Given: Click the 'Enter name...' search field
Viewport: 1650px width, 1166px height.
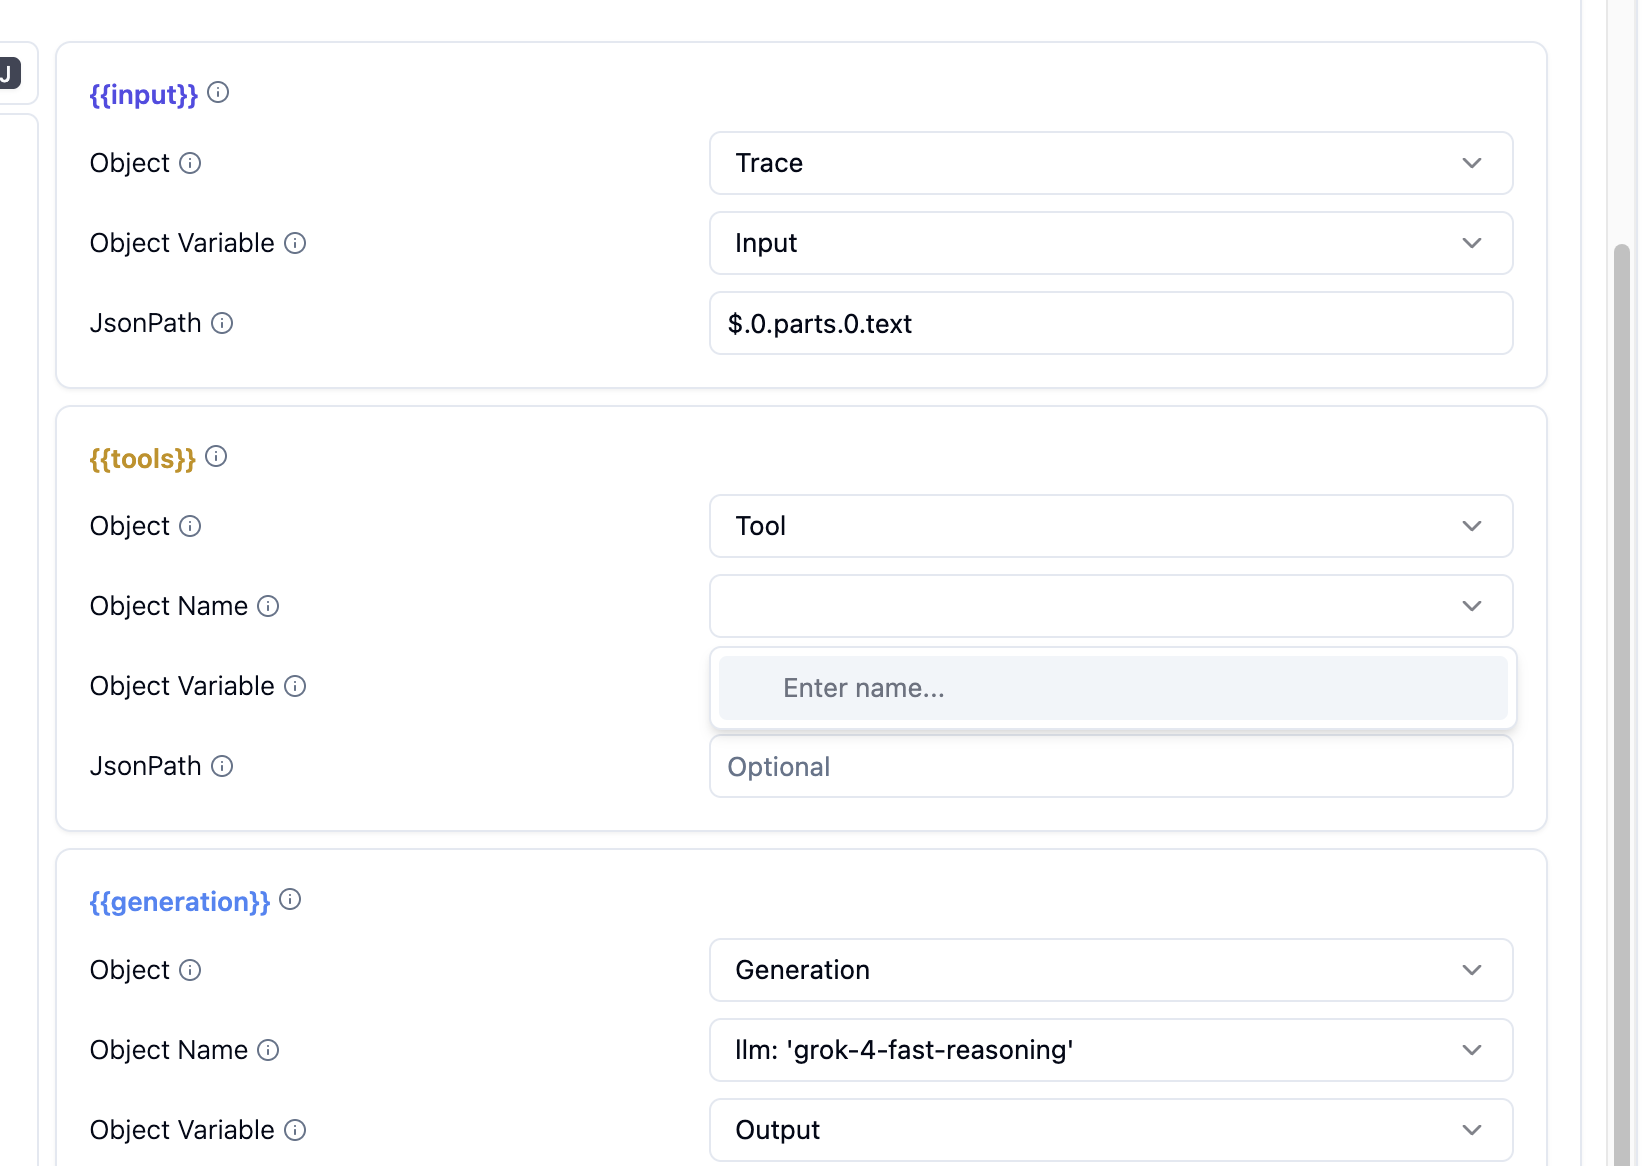Looking at the screenshot, I should pos(1112,688).
